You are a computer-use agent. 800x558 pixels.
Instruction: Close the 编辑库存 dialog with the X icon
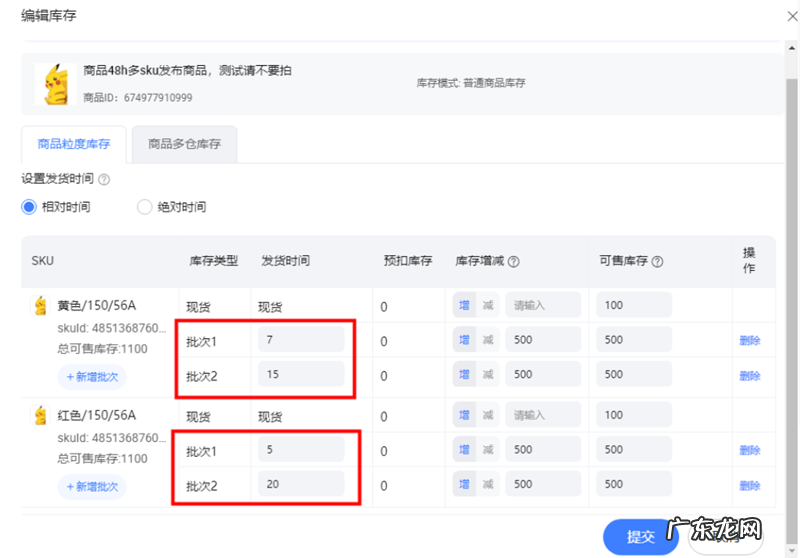click(x=792, y=16)
